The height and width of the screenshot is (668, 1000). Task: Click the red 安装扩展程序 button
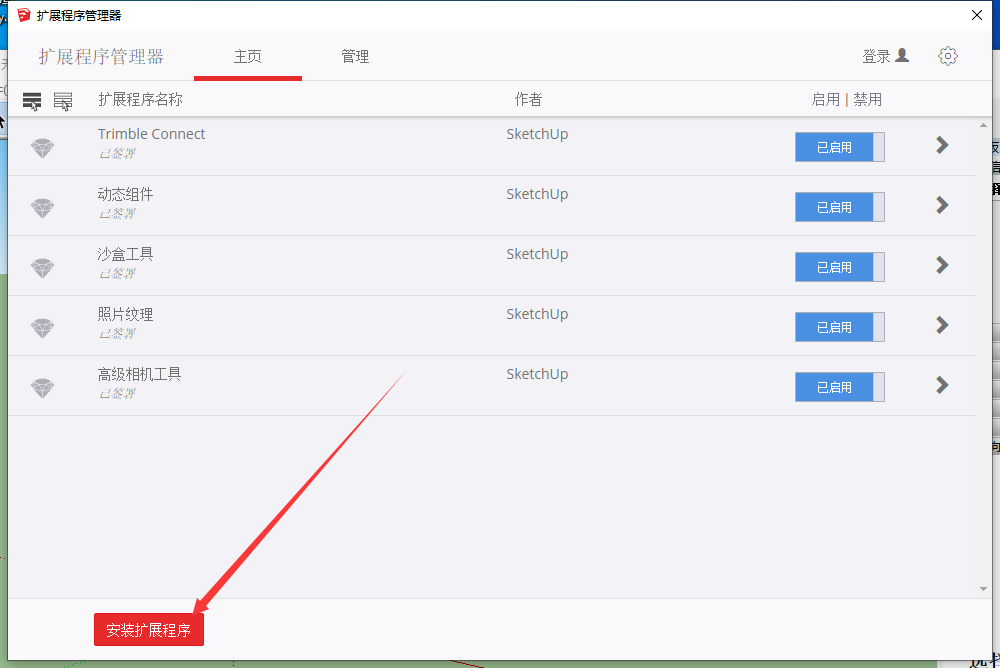[149, 630]
